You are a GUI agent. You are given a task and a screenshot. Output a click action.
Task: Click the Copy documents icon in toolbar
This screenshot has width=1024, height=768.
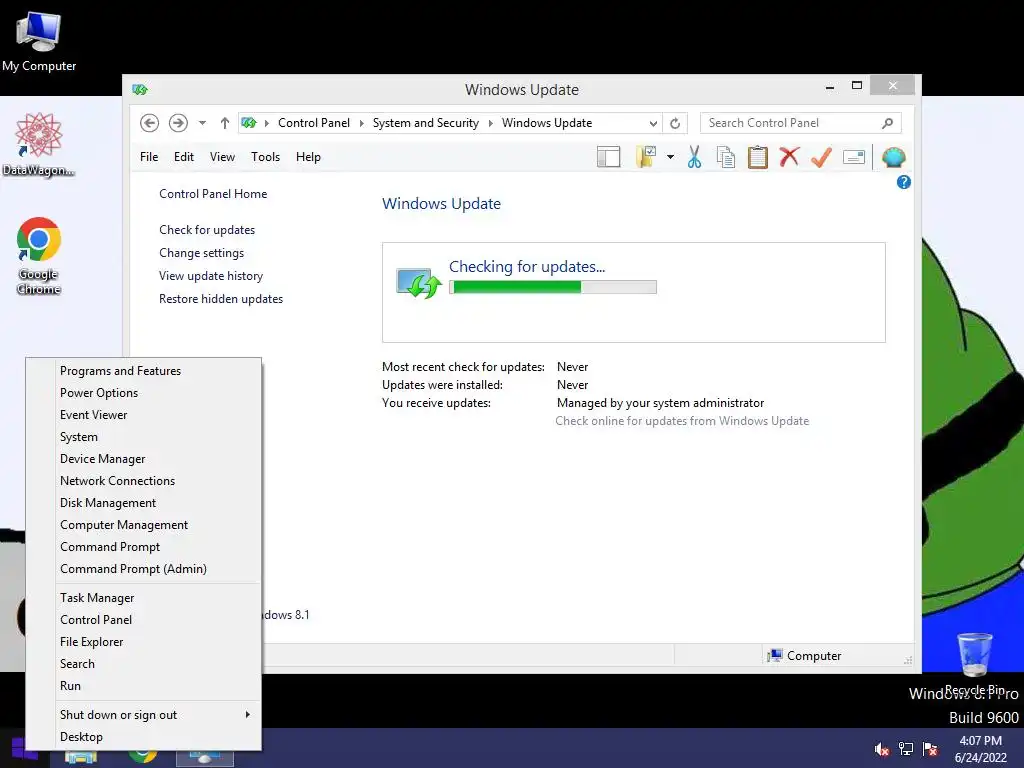(726, 157)
